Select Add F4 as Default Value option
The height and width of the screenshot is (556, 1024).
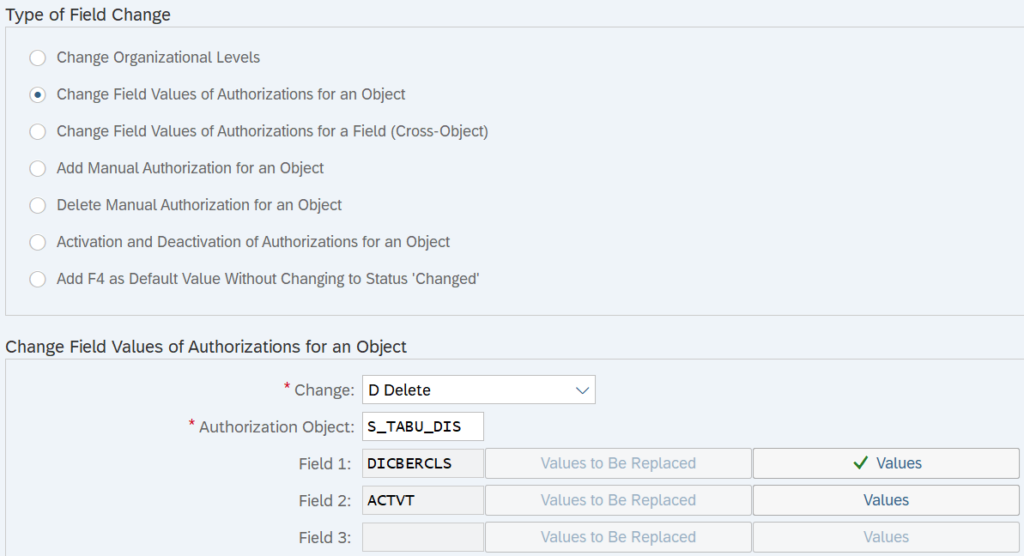click(x=38, y=279)
